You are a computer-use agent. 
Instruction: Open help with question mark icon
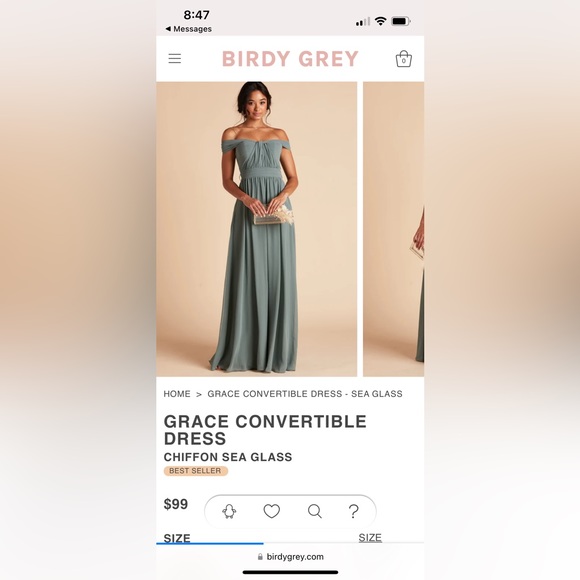tap(354, 512)
